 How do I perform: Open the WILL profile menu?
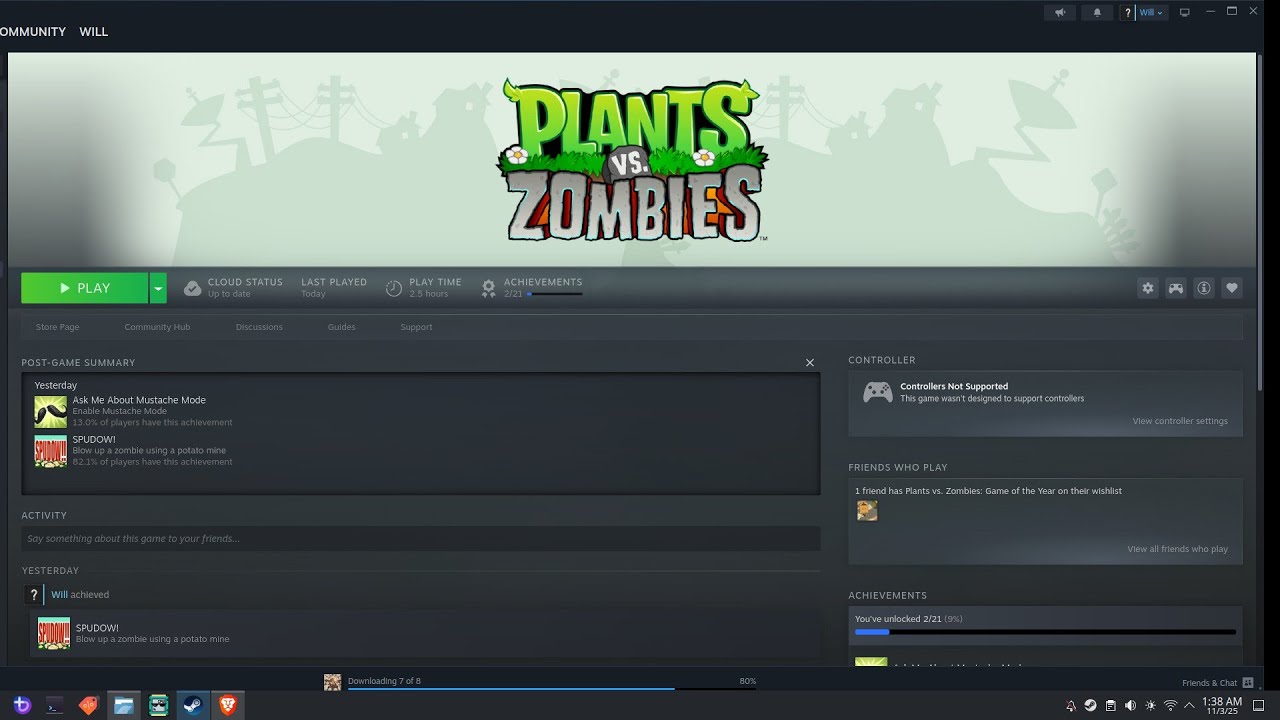coord(94,32)
